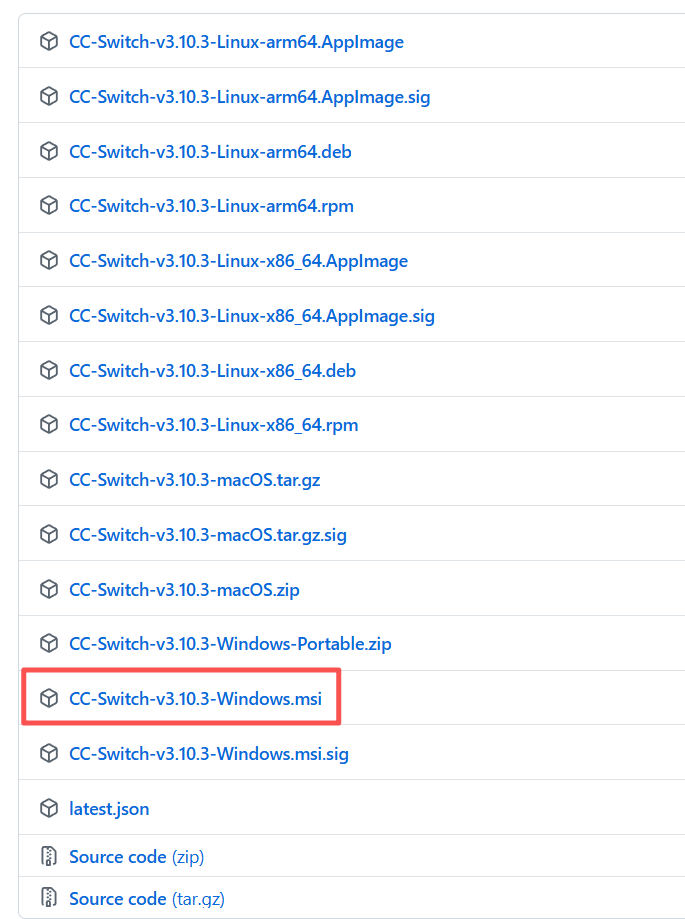The width and height of the screenshot is (685, 919).
Task: Get the CC-Switch-v3.10.3-Linux-arm64.rpm package
Action: 212,206
